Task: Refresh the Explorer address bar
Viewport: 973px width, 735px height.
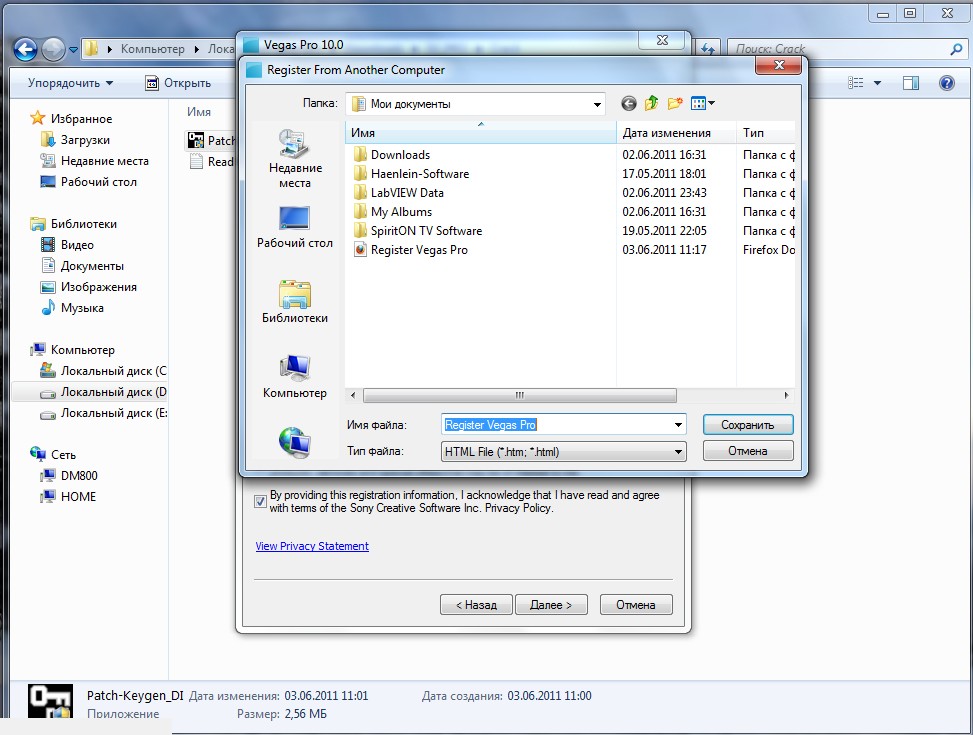Action: (708, 48)
